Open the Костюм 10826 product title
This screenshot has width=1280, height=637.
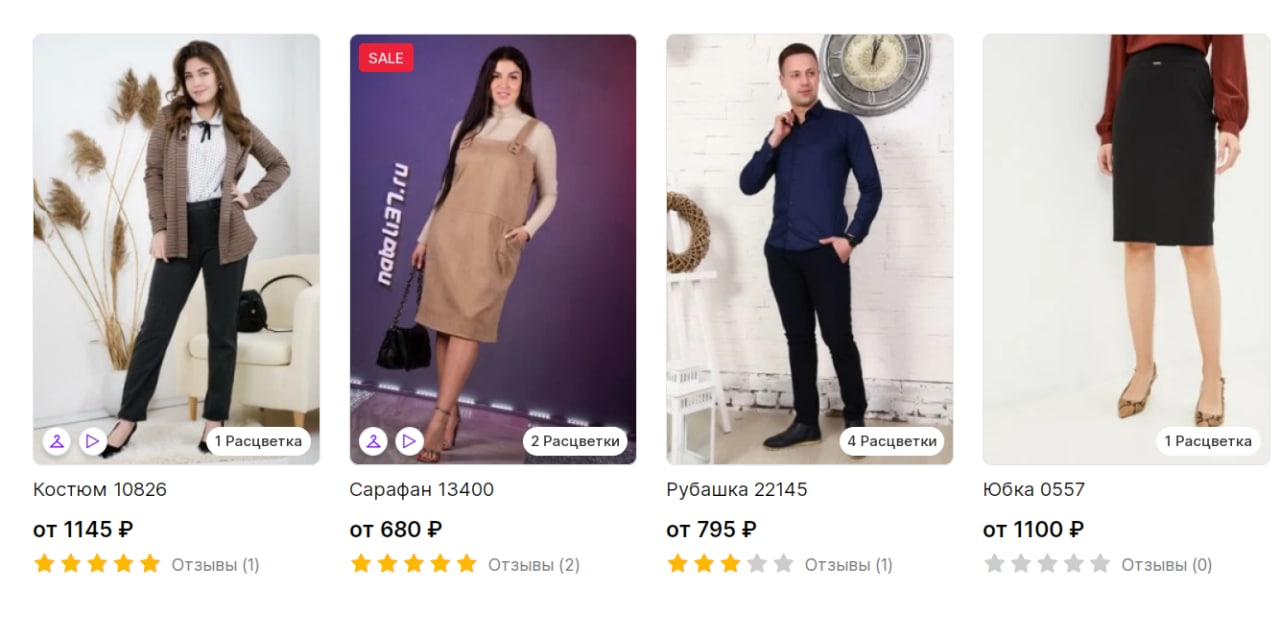100,490
